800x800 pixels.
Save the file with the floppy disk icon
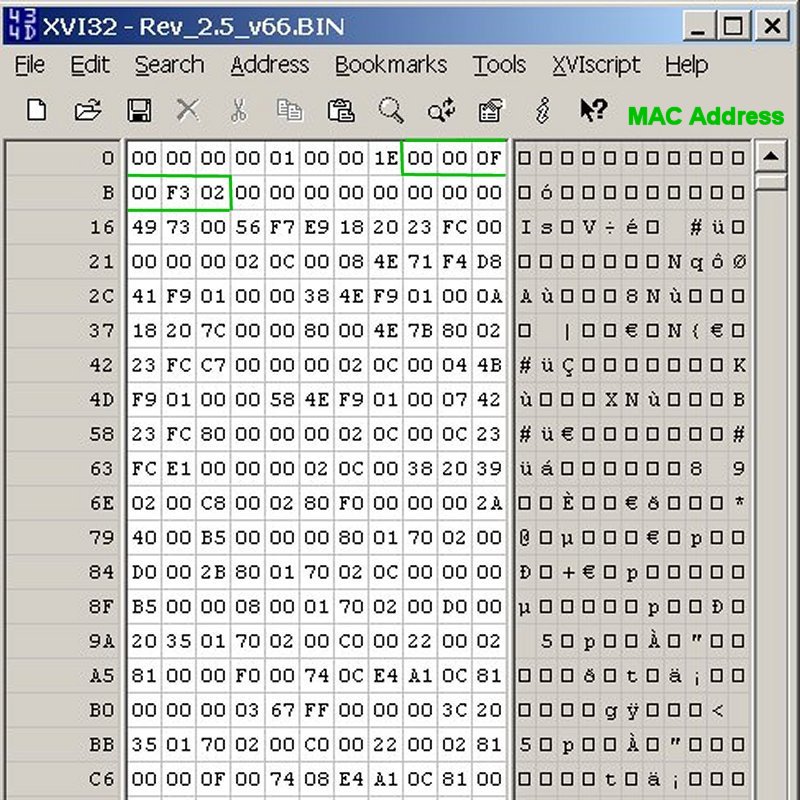[138, 110]
